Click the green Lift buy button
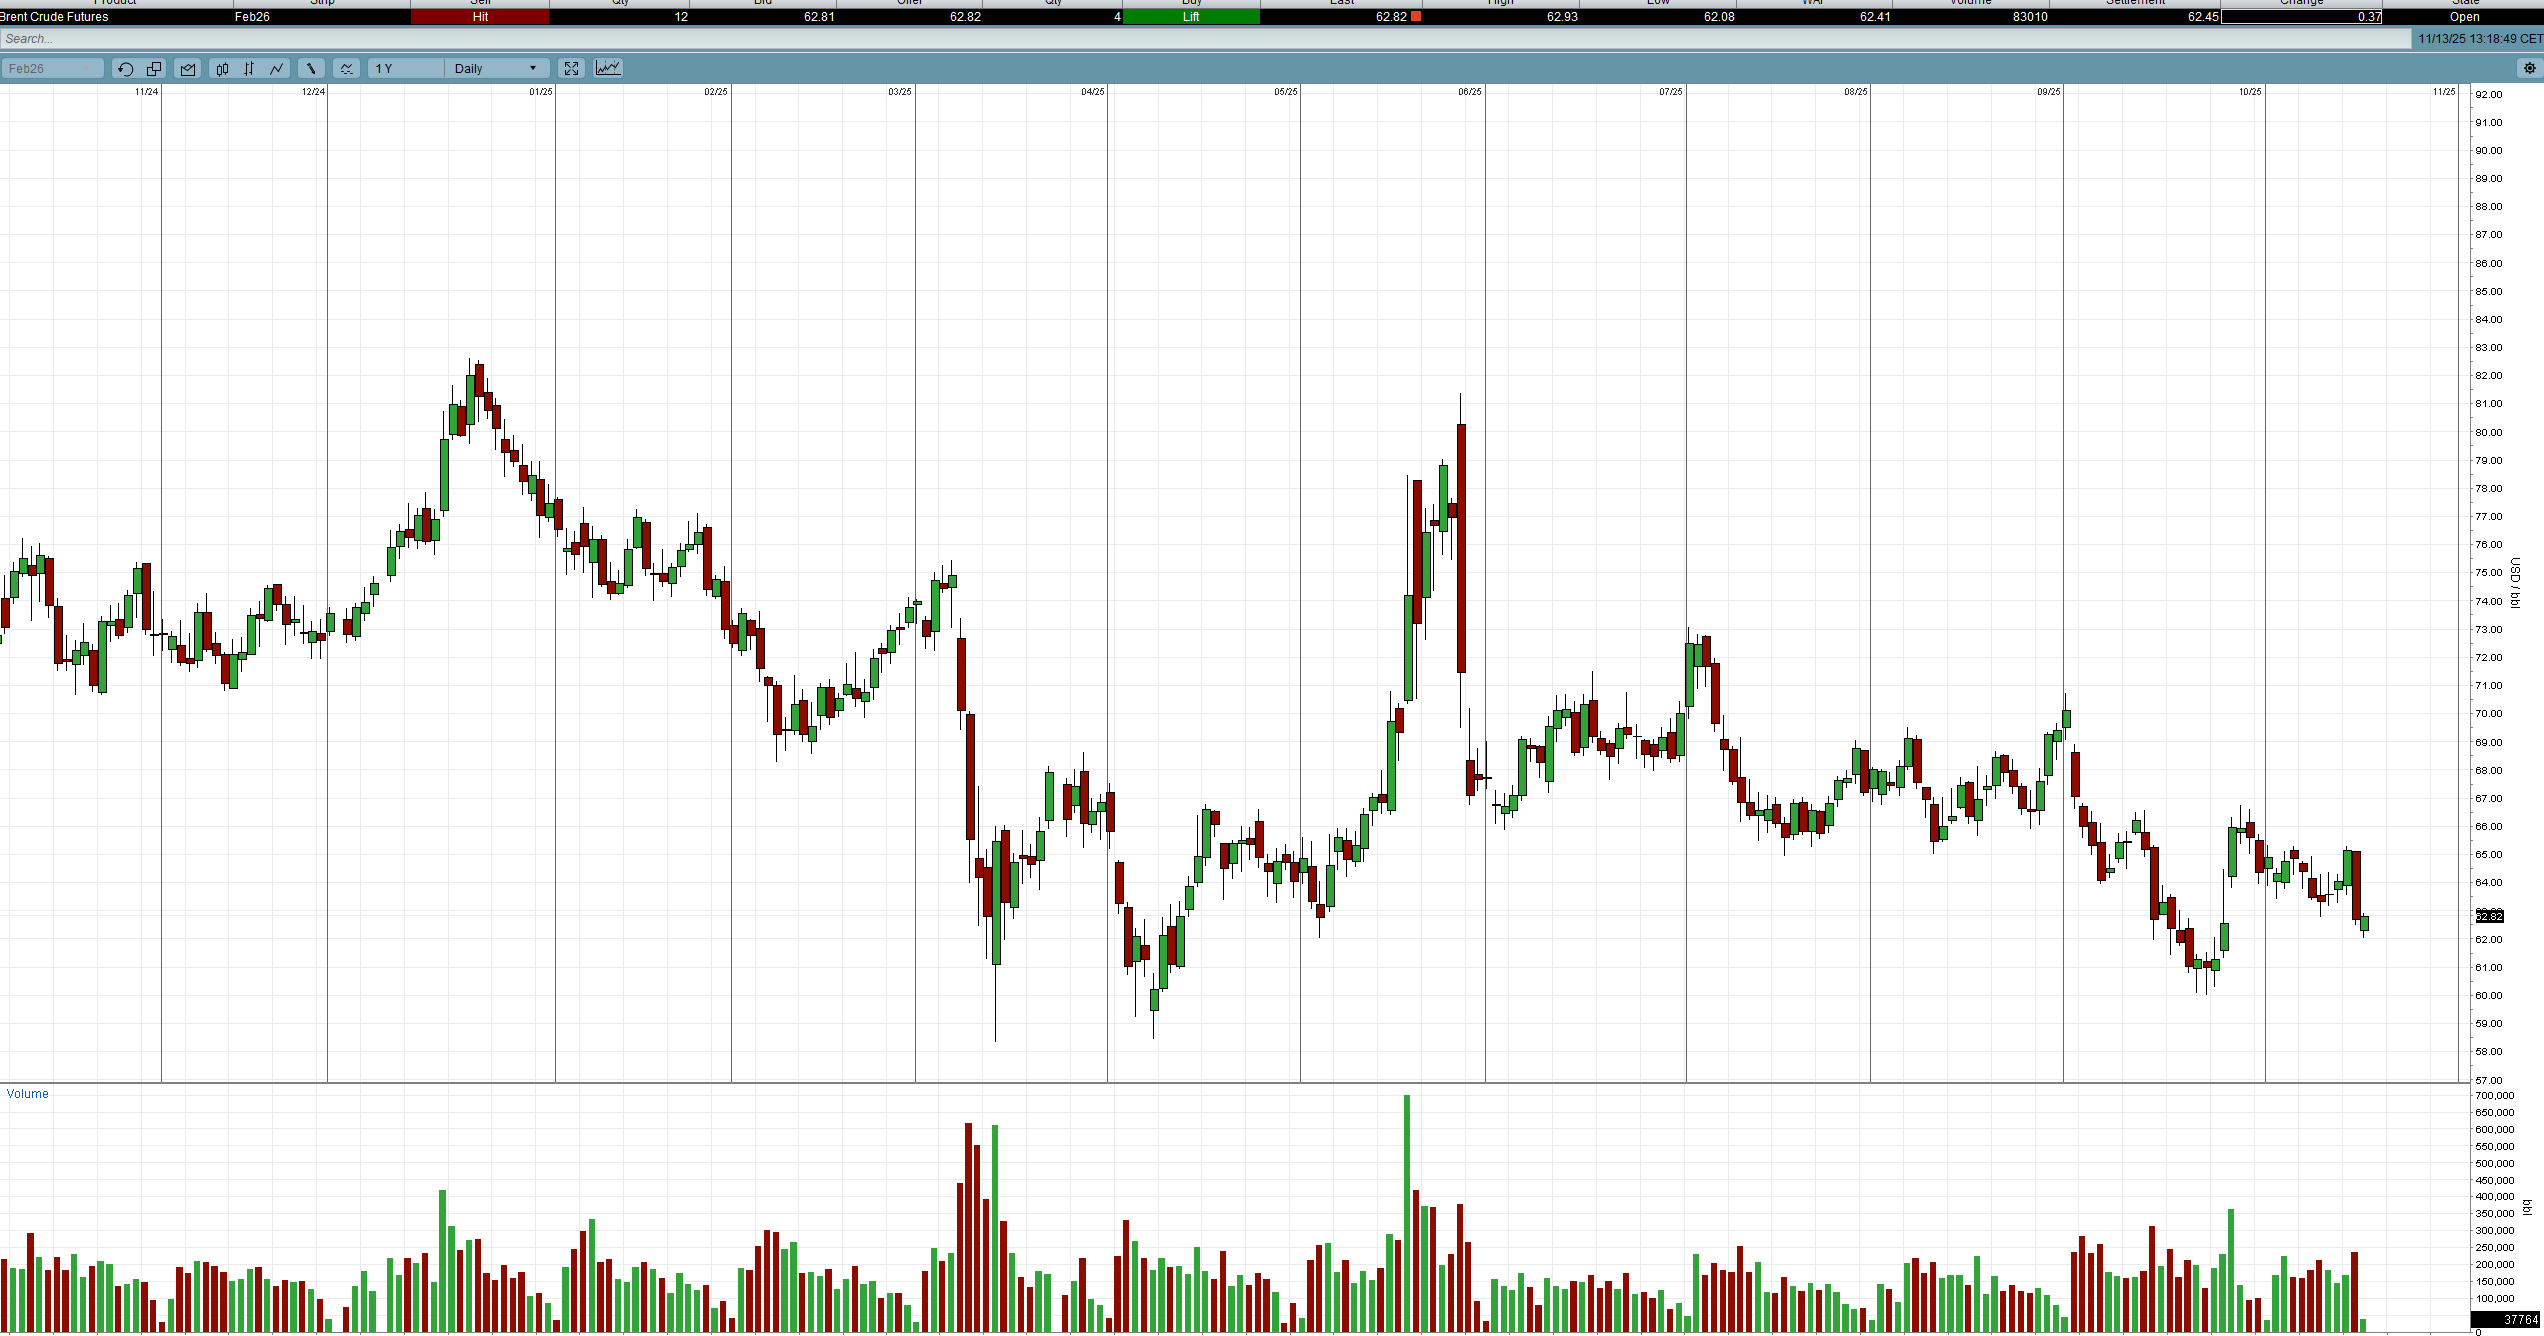The image size is (2544, 1336). tap(1191, 17)
